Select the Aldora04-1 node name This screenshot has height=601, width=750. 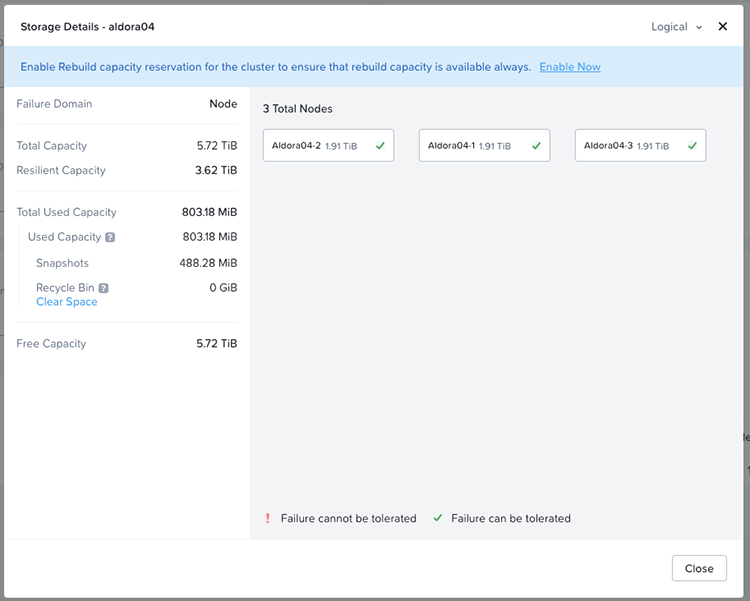point(451,146)
